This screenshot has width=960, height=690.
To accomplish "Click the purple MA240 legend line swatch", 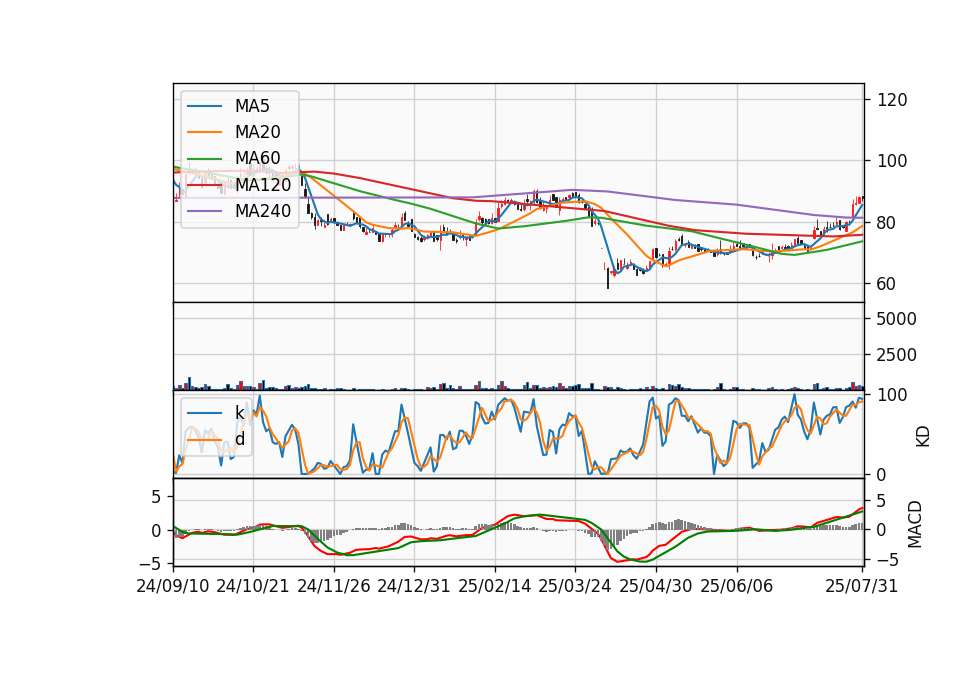I will pos(204,211).
